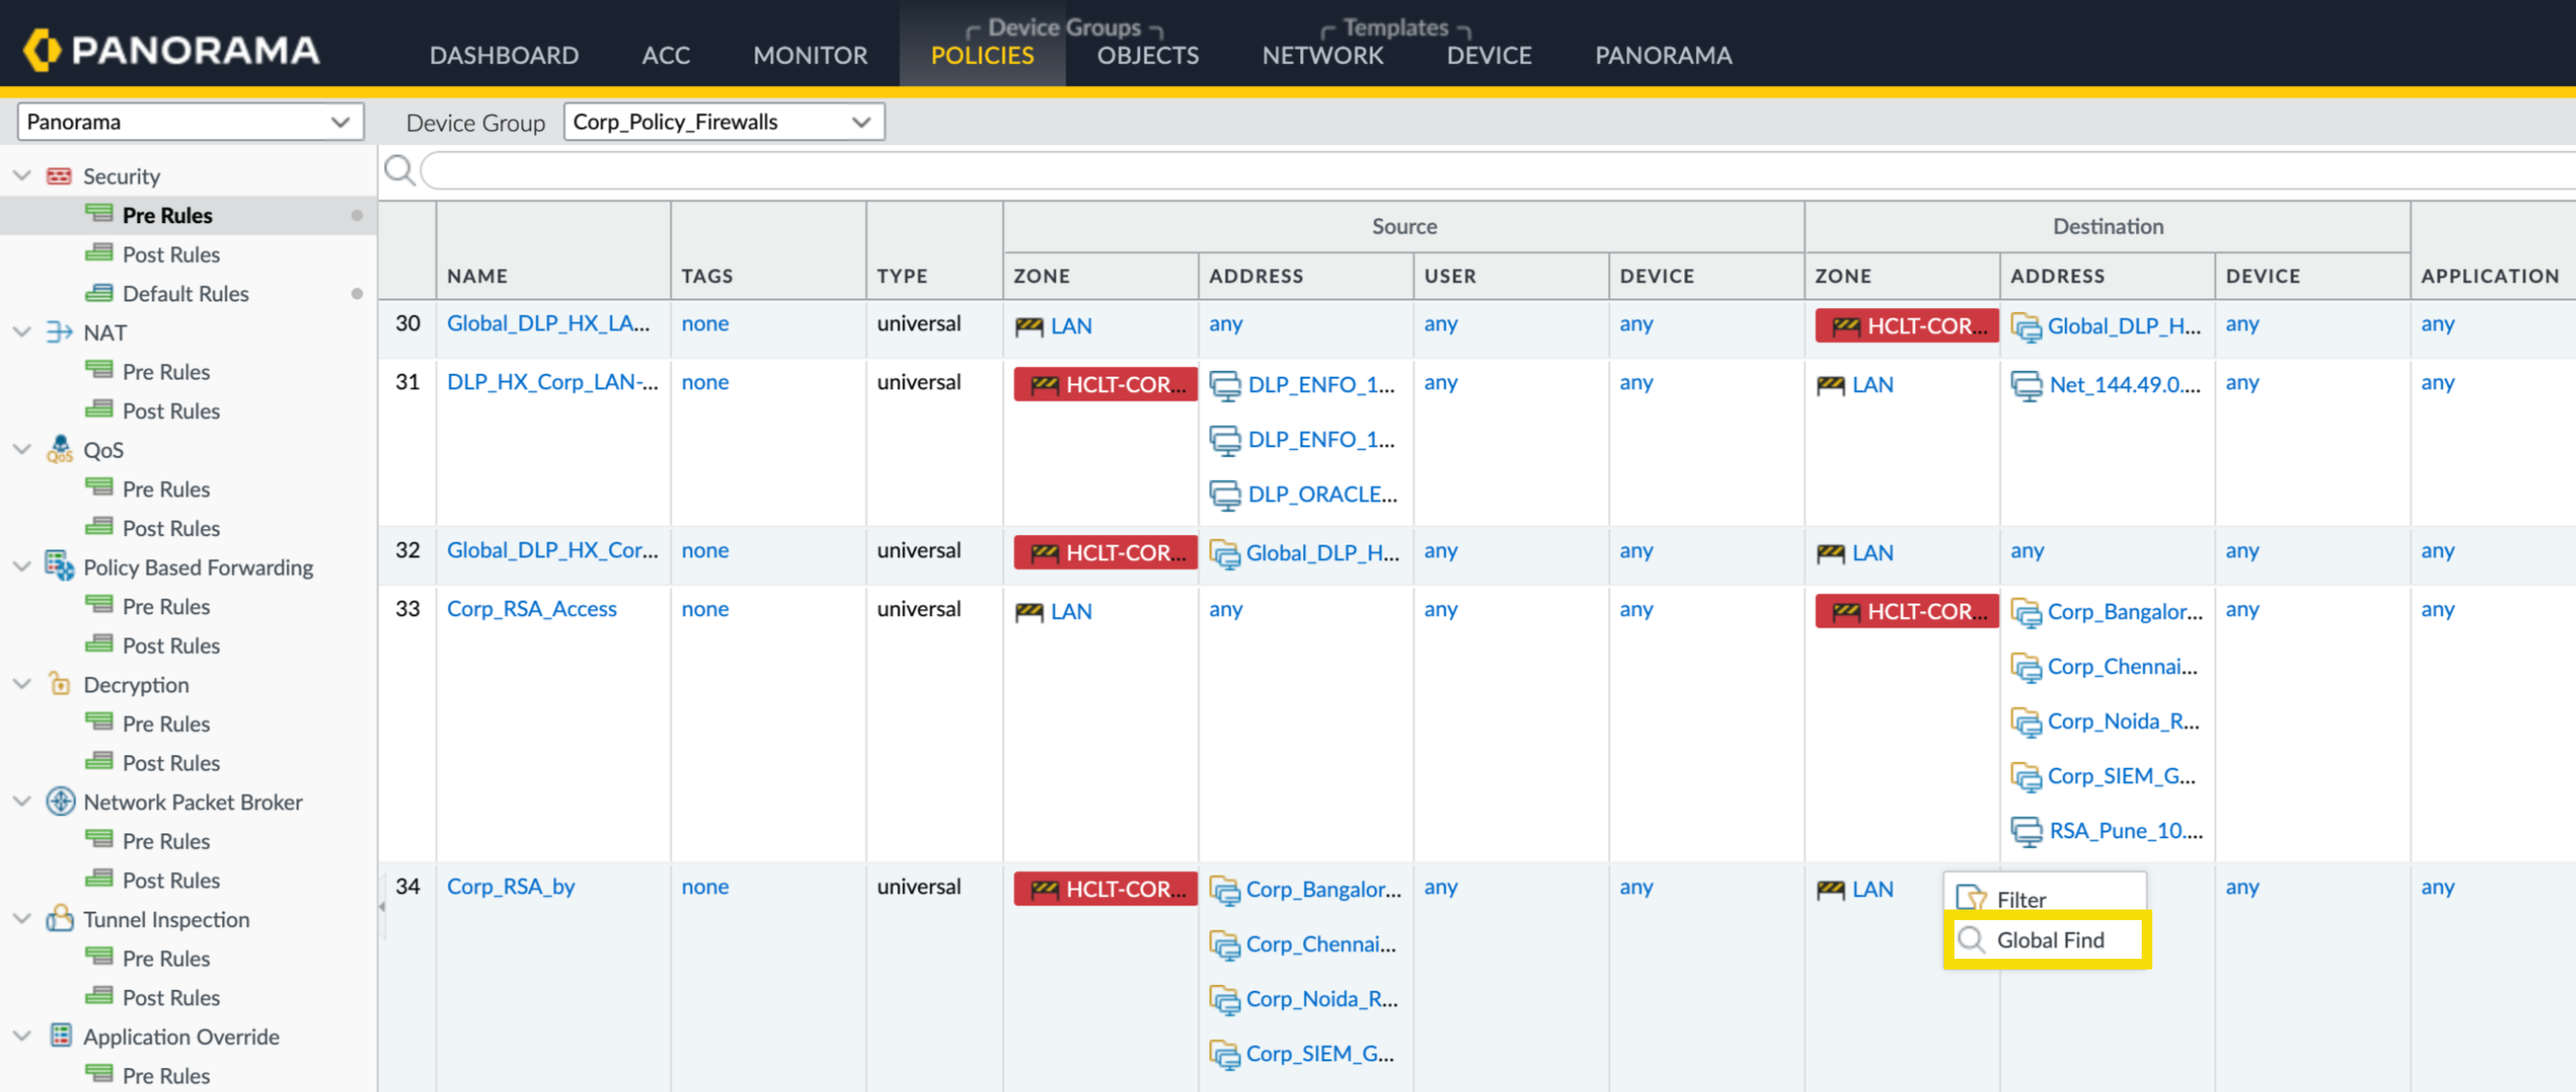Screen dimensions: 2576x1092
Task: Click the search magnifier icon above table
Action: coord(399,170)
